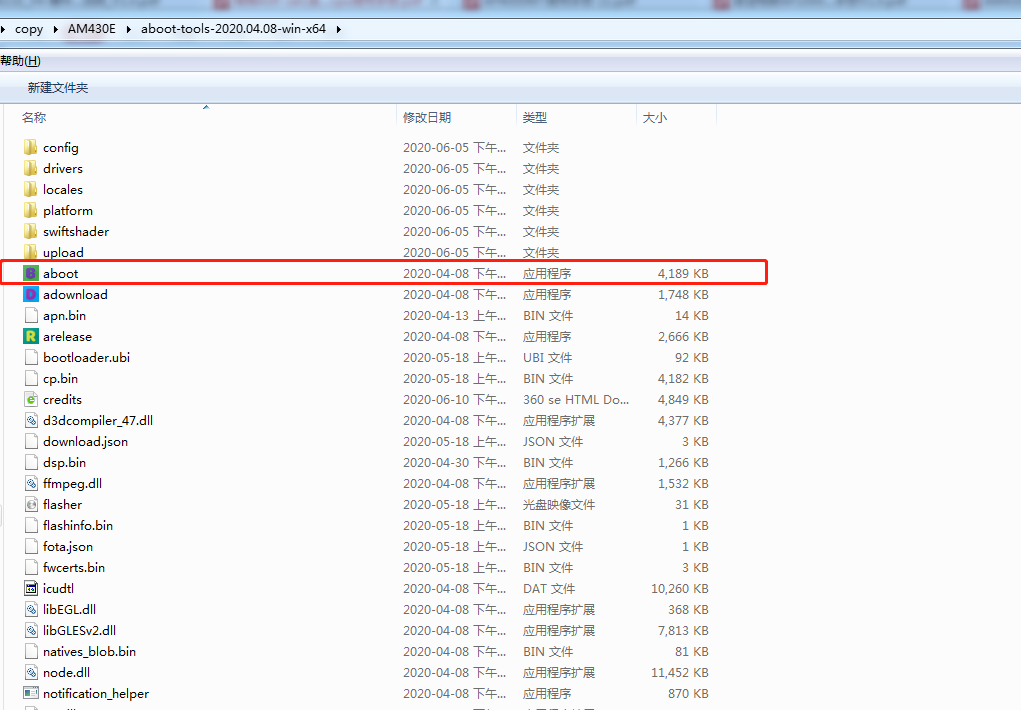Click the upload folder icon
The height and width of the screenshot is (710, 1021).
31,252
